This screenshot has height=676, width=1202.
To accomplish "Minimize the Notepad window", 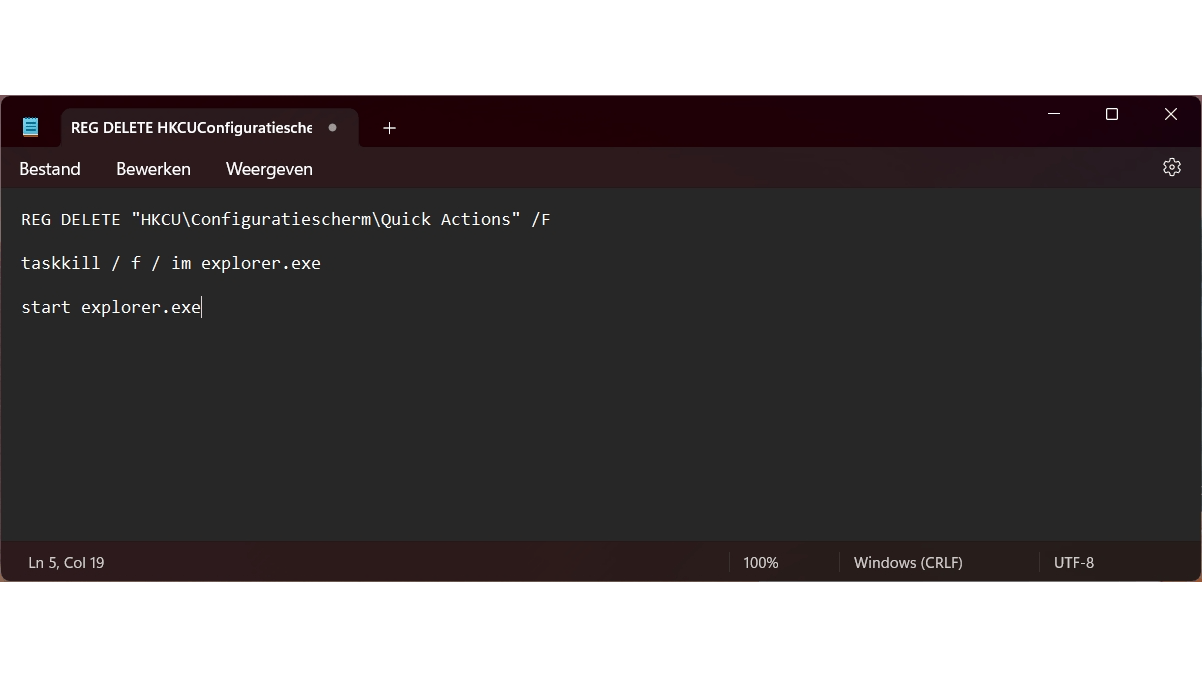I will [x=1054, y=114].
